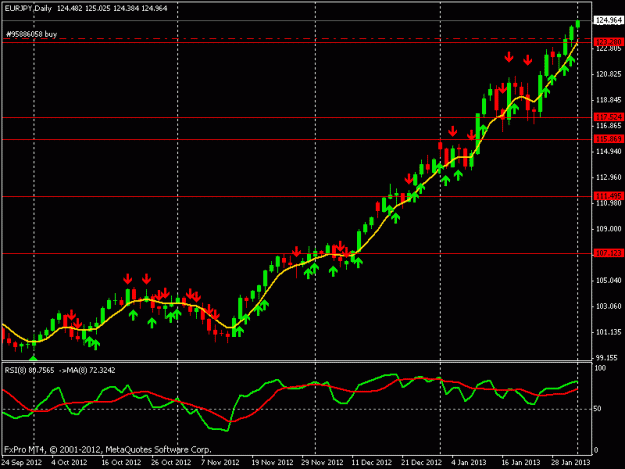This screenshot has width=625, height=469.
Task: Click the 4 Oct 2012 date label
Action: click(69, 463)
